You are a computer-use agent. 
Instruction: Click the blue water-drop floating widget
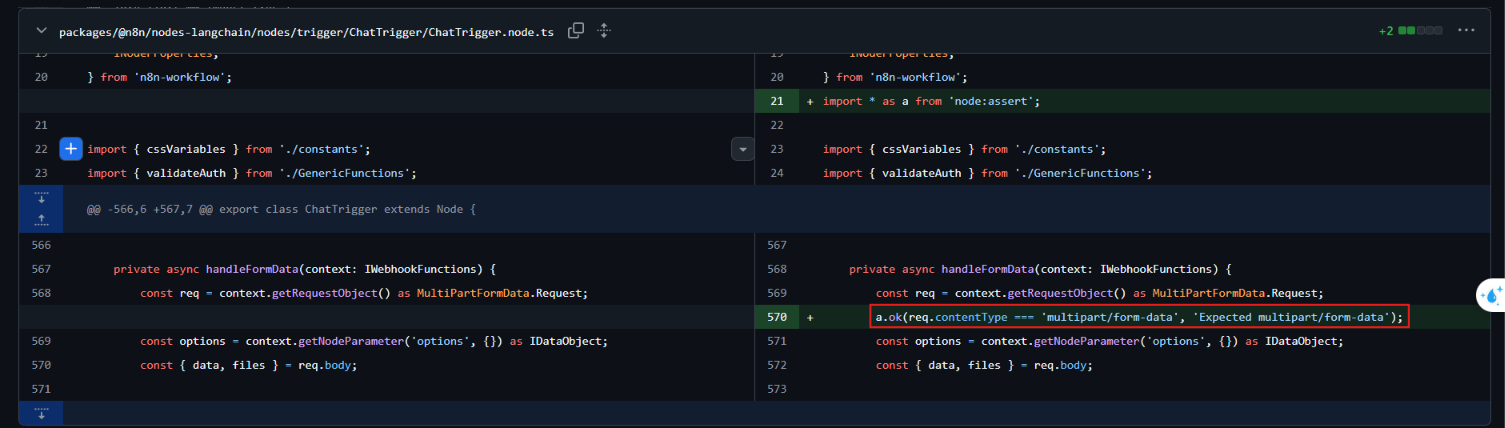coord(1491,294)
